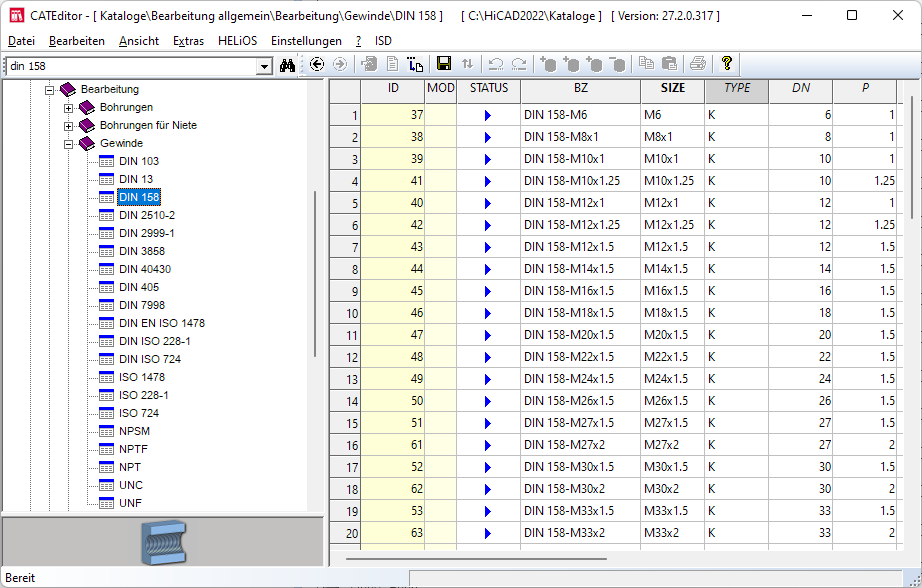This screenshot has width=922, height=588.
Task: Expand the Bohrungen tree node
Action: coord(69,107)
